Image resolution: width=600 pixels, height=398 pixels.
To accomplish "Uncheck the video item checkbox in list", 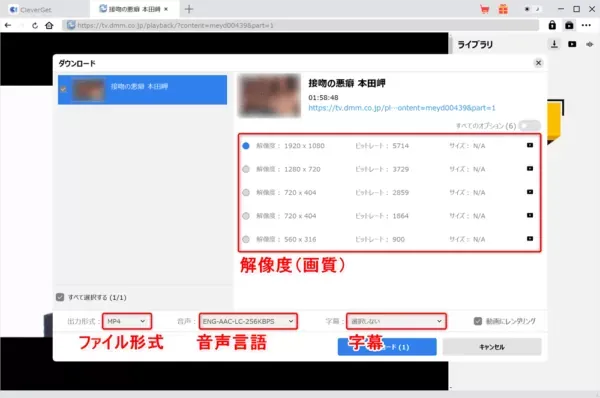I will point(63,89).
